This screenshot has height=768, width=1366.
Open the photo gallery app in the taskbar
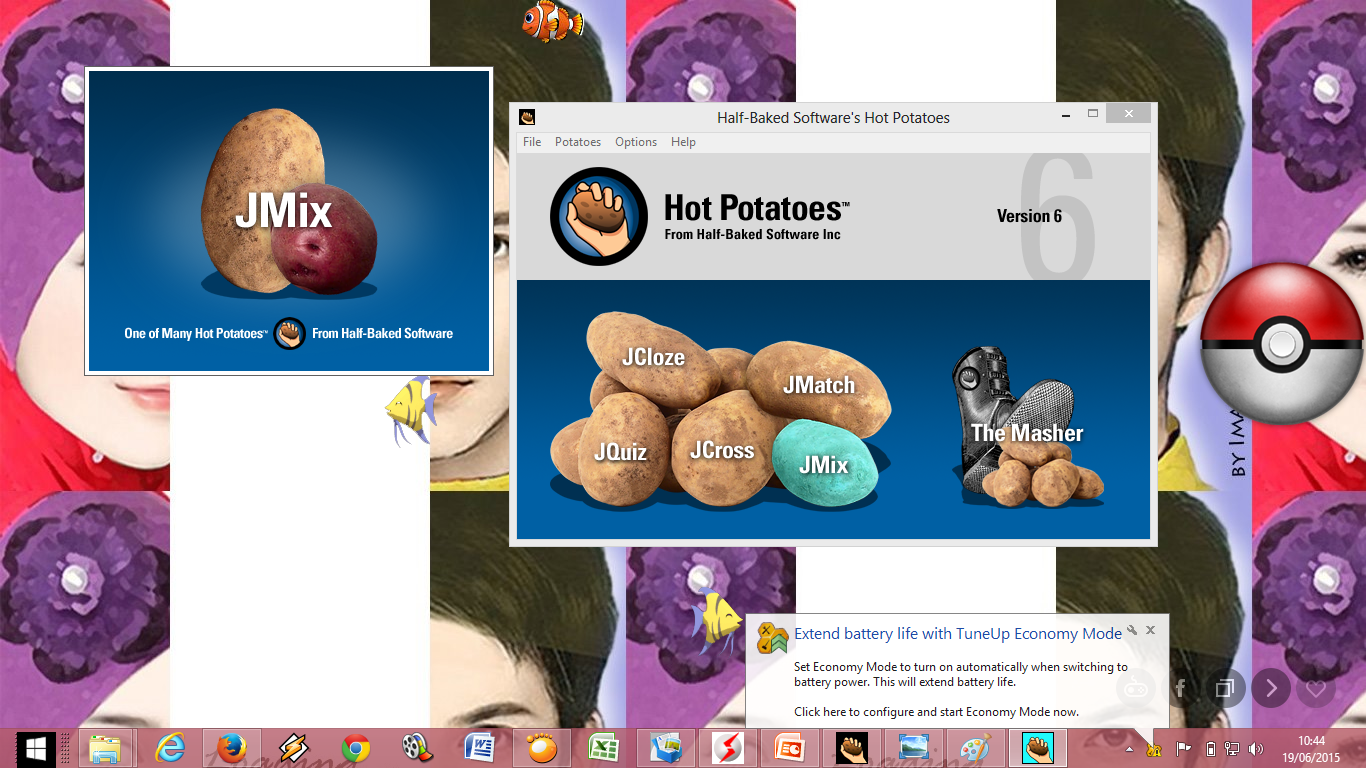[666, 748]
